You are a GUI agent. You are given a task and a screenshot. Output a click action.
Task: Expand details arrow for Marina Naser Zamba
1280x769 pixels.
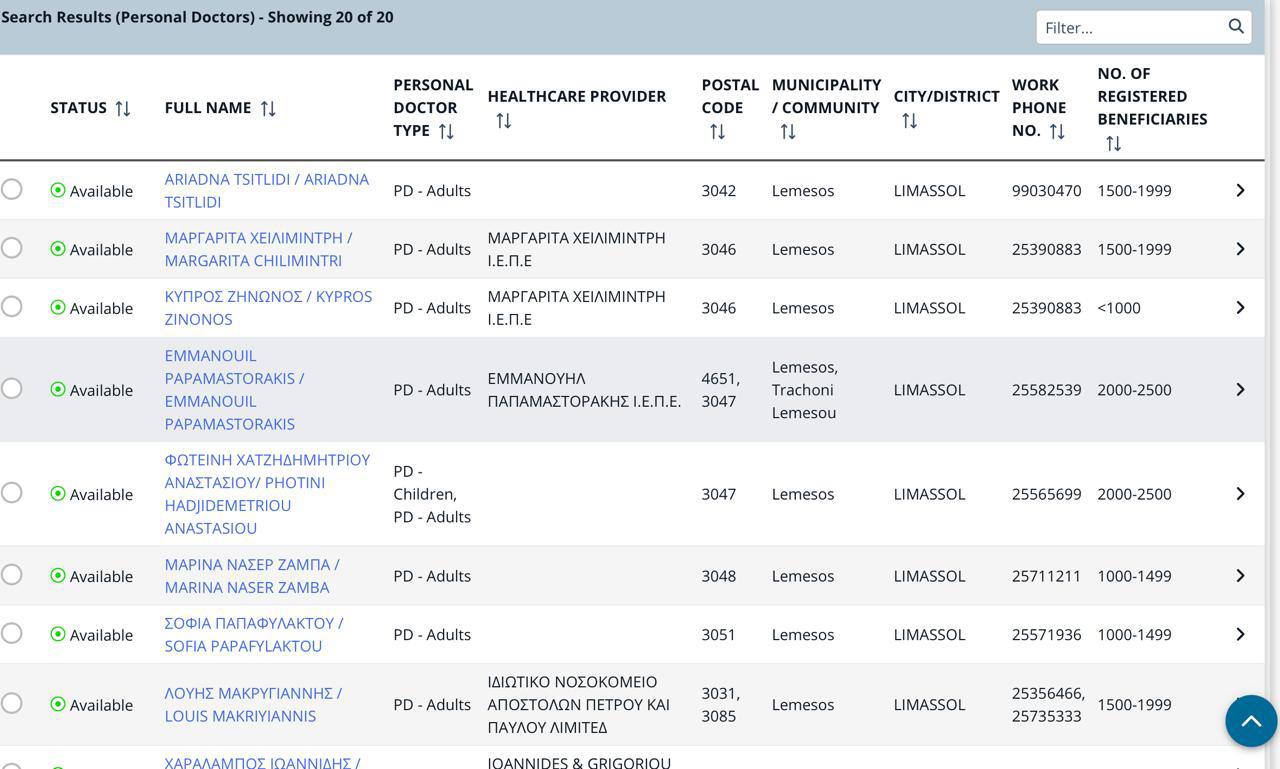point(1240,576)
